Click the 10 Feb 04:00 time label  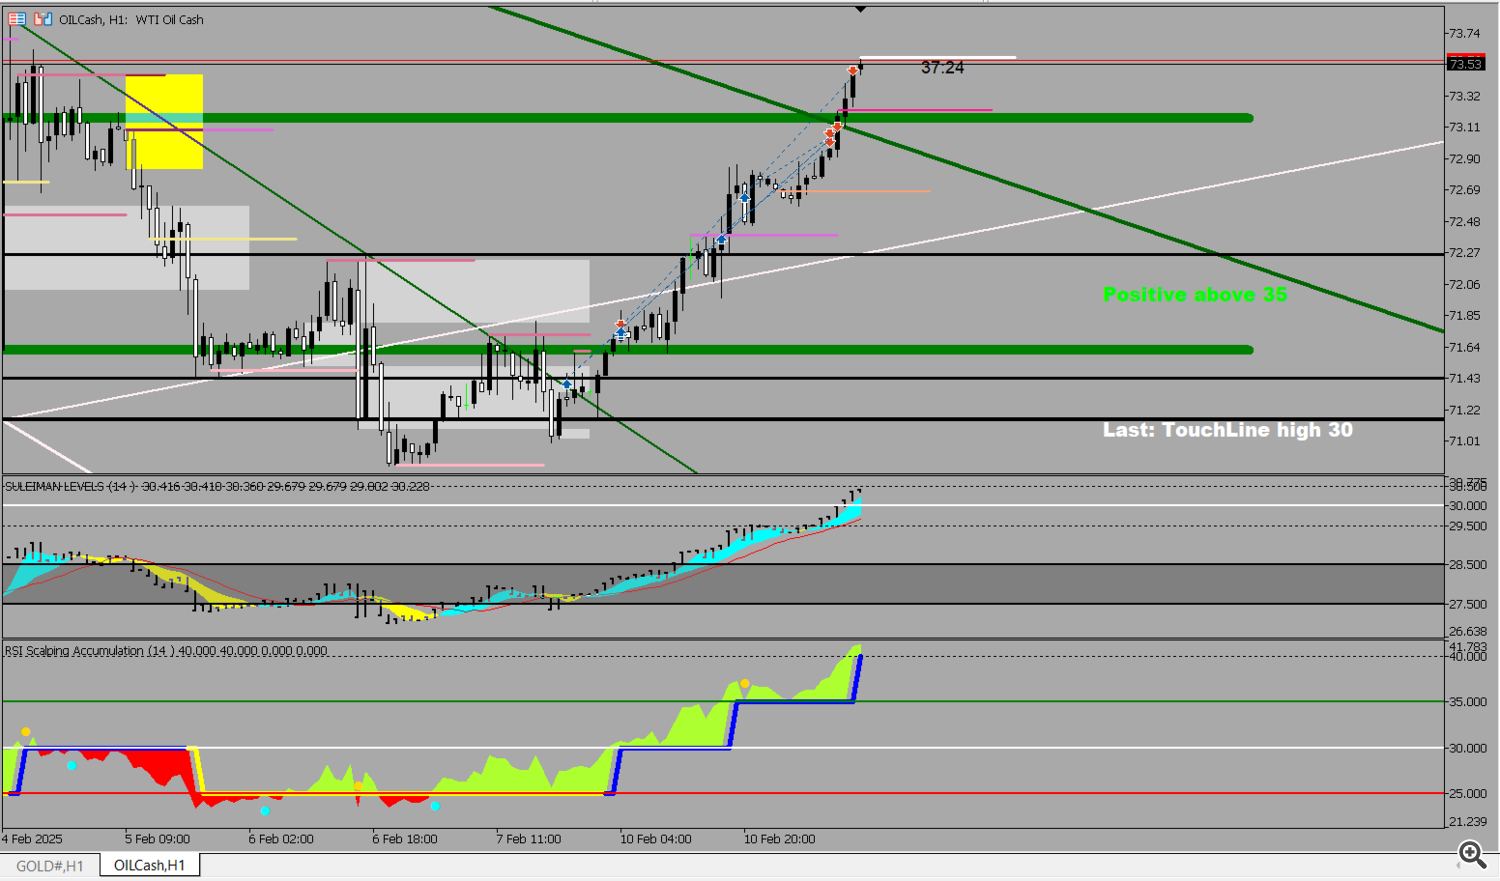pos(656,839)
